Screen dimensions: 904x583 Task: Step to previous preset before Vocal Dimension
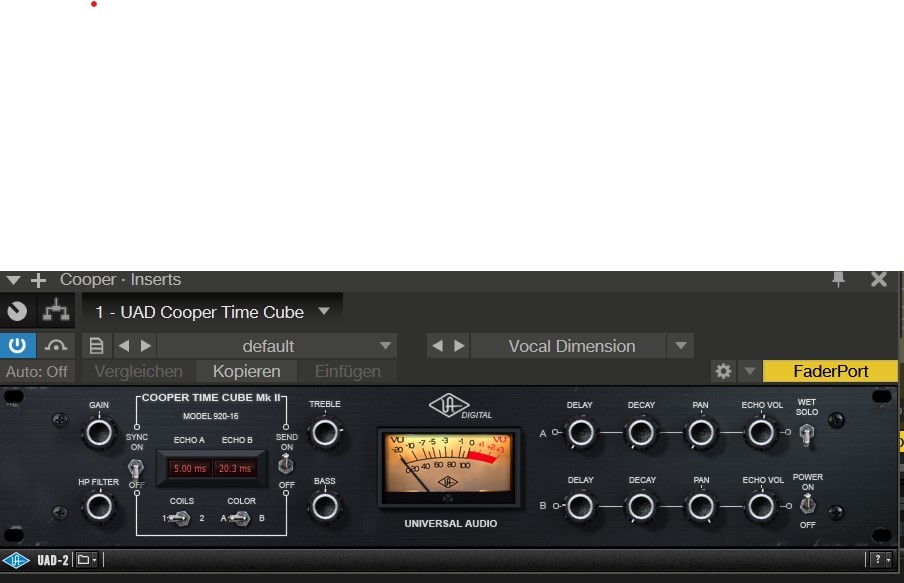point(438,346)
